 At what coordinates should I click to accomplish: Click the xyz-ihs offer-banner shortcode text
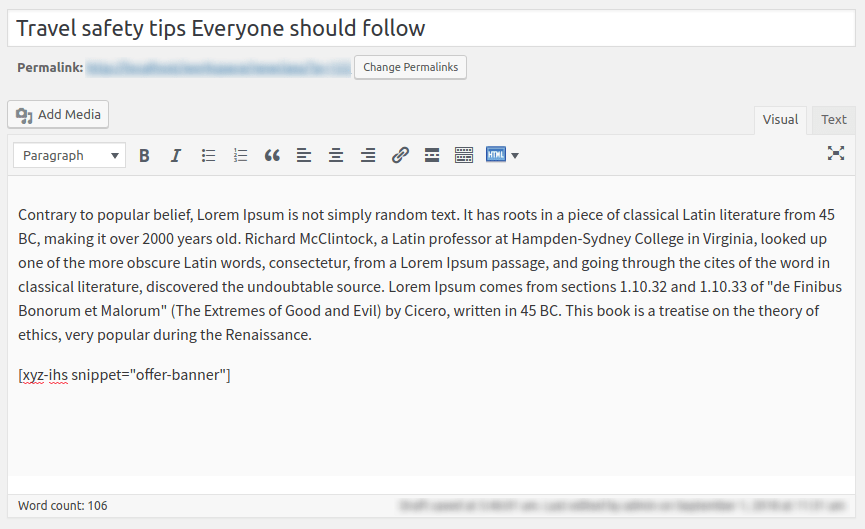124,375
